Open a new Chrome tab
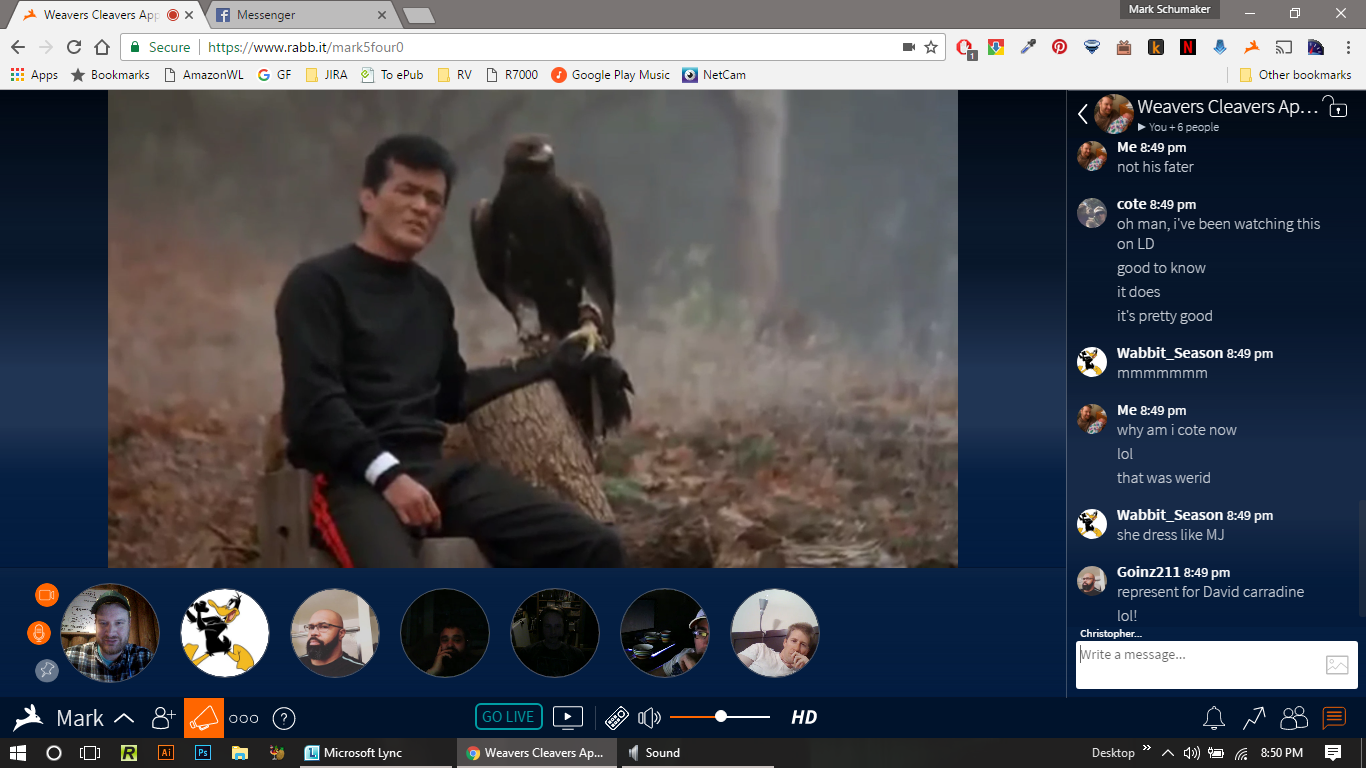This screenshot has width=1366, height=768. coord(418,16)
